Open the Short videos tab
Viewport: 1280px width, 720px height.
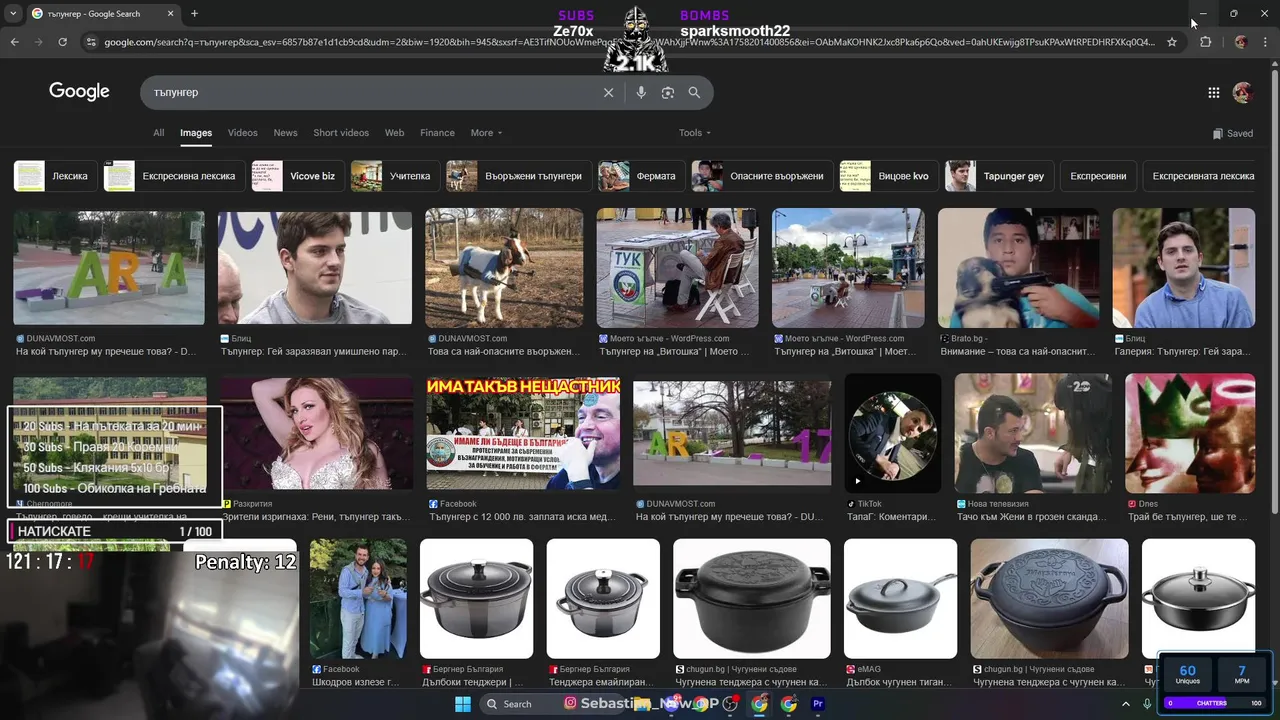tap(341, 133)
